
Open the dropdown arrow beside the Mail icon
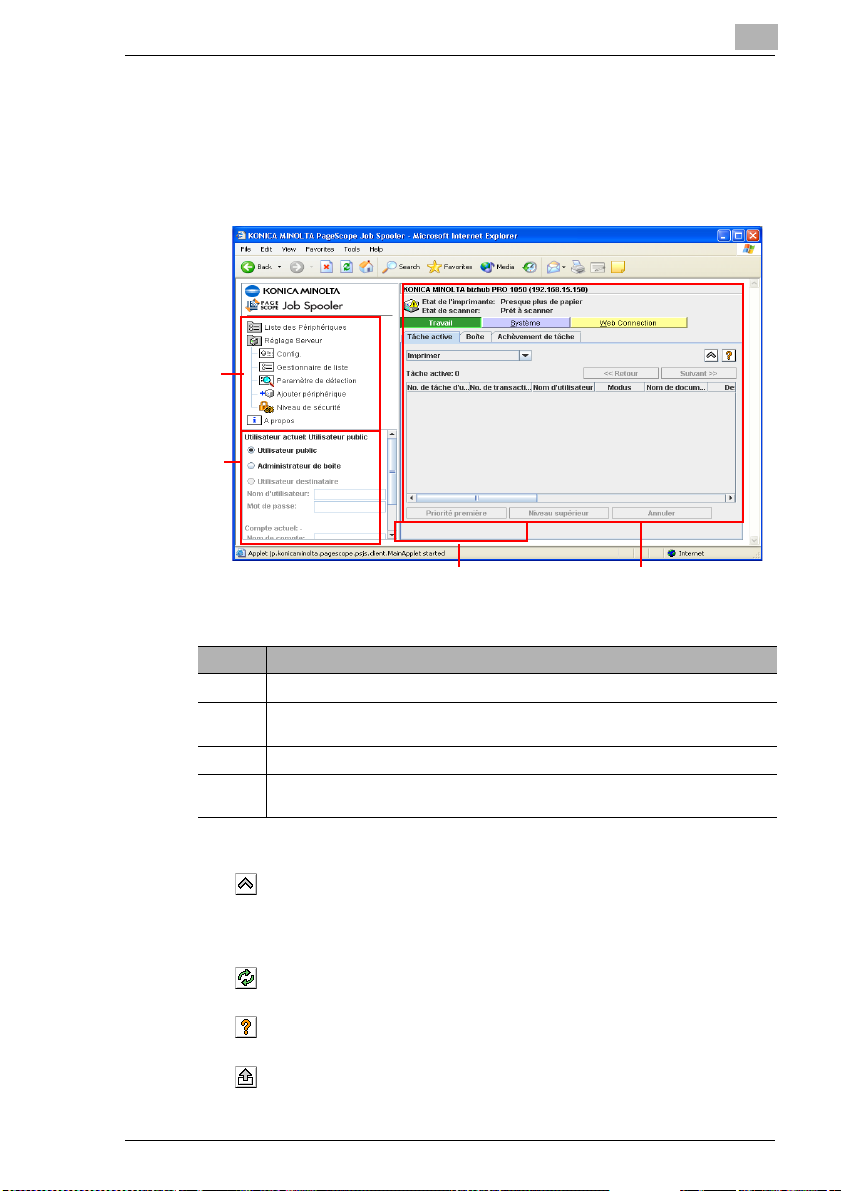[564, 267]
